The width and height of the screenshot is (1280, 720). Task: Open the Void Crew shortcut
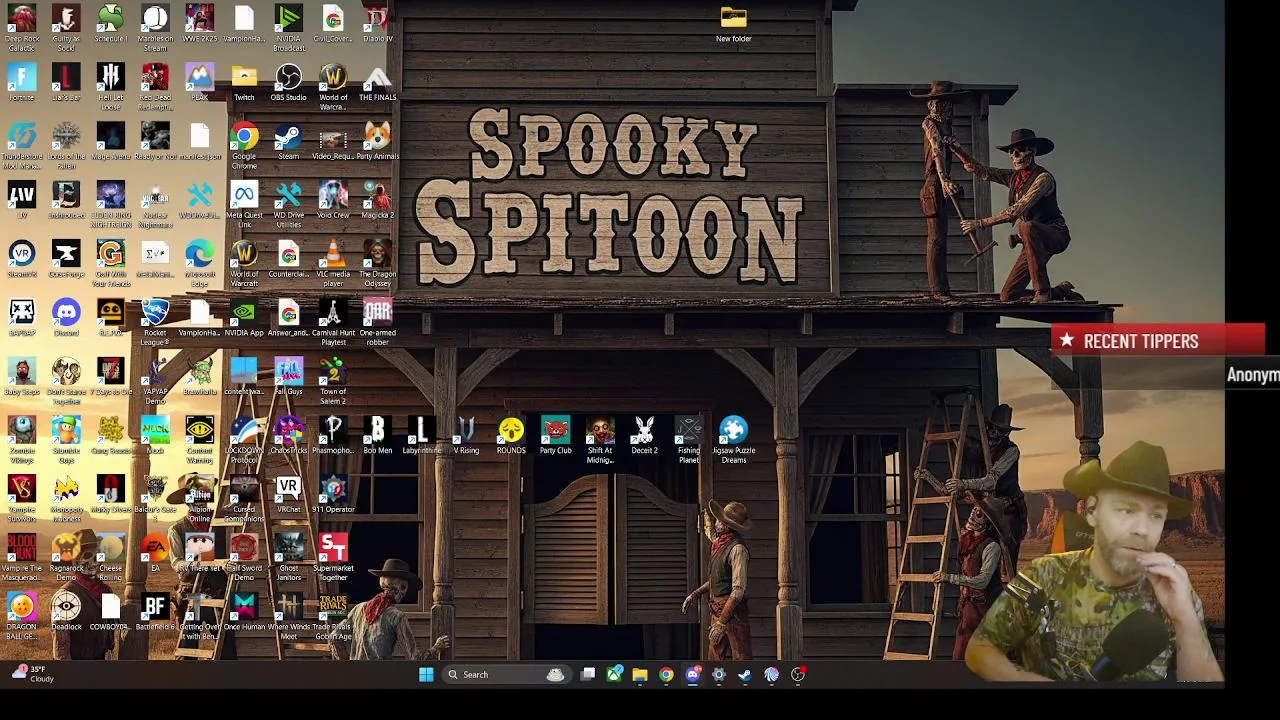(x=333, y=200)
